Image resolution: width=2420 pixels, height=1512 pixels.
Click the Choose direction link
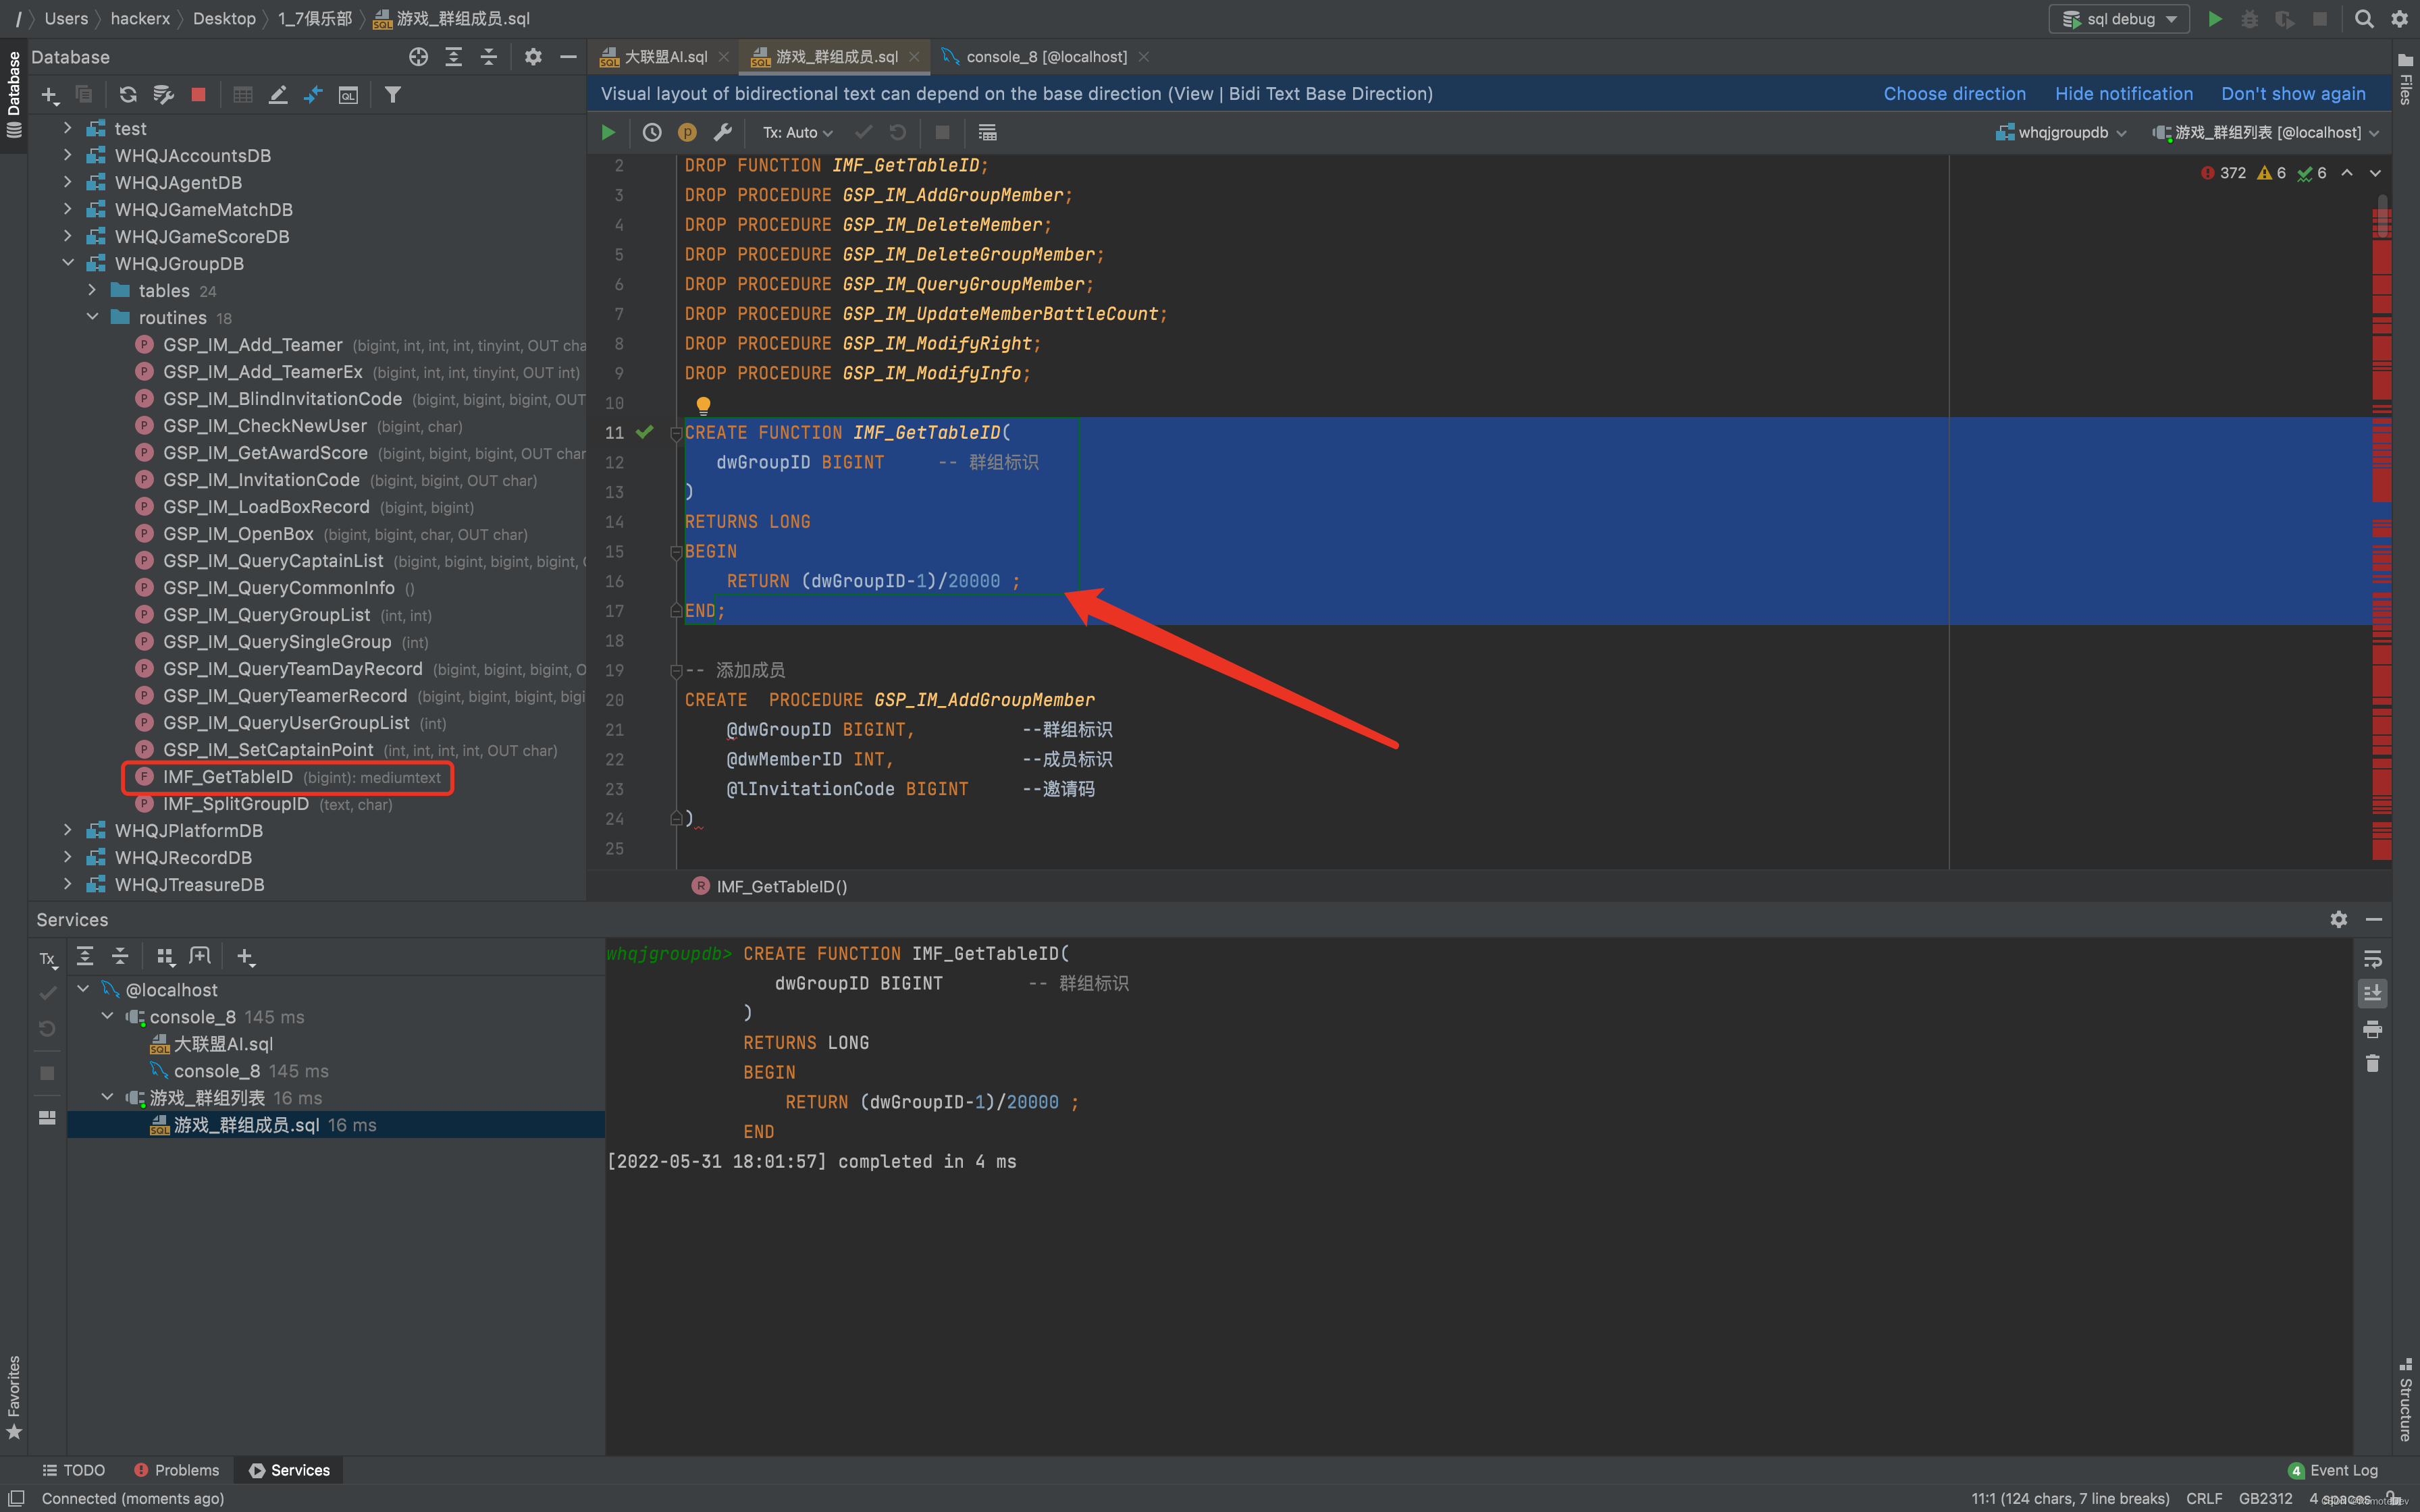pyautogui.click(x=1954, y=93)
